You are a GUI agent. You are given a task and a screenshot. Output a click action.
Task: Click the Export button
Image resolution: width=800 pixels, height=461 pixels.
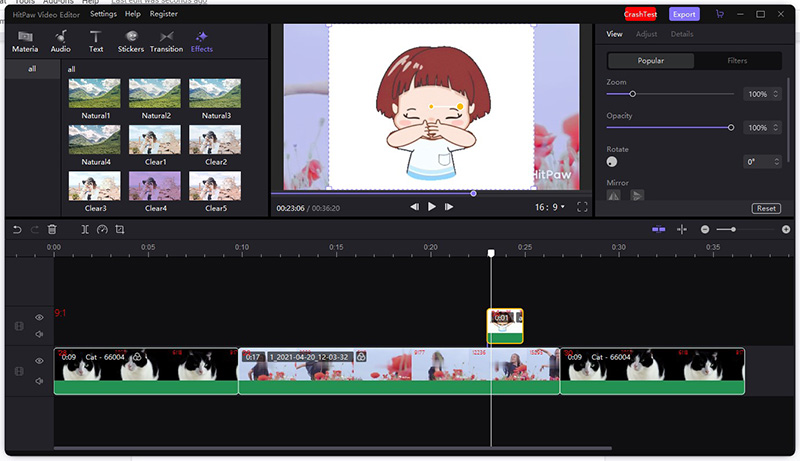coord(684,14)
